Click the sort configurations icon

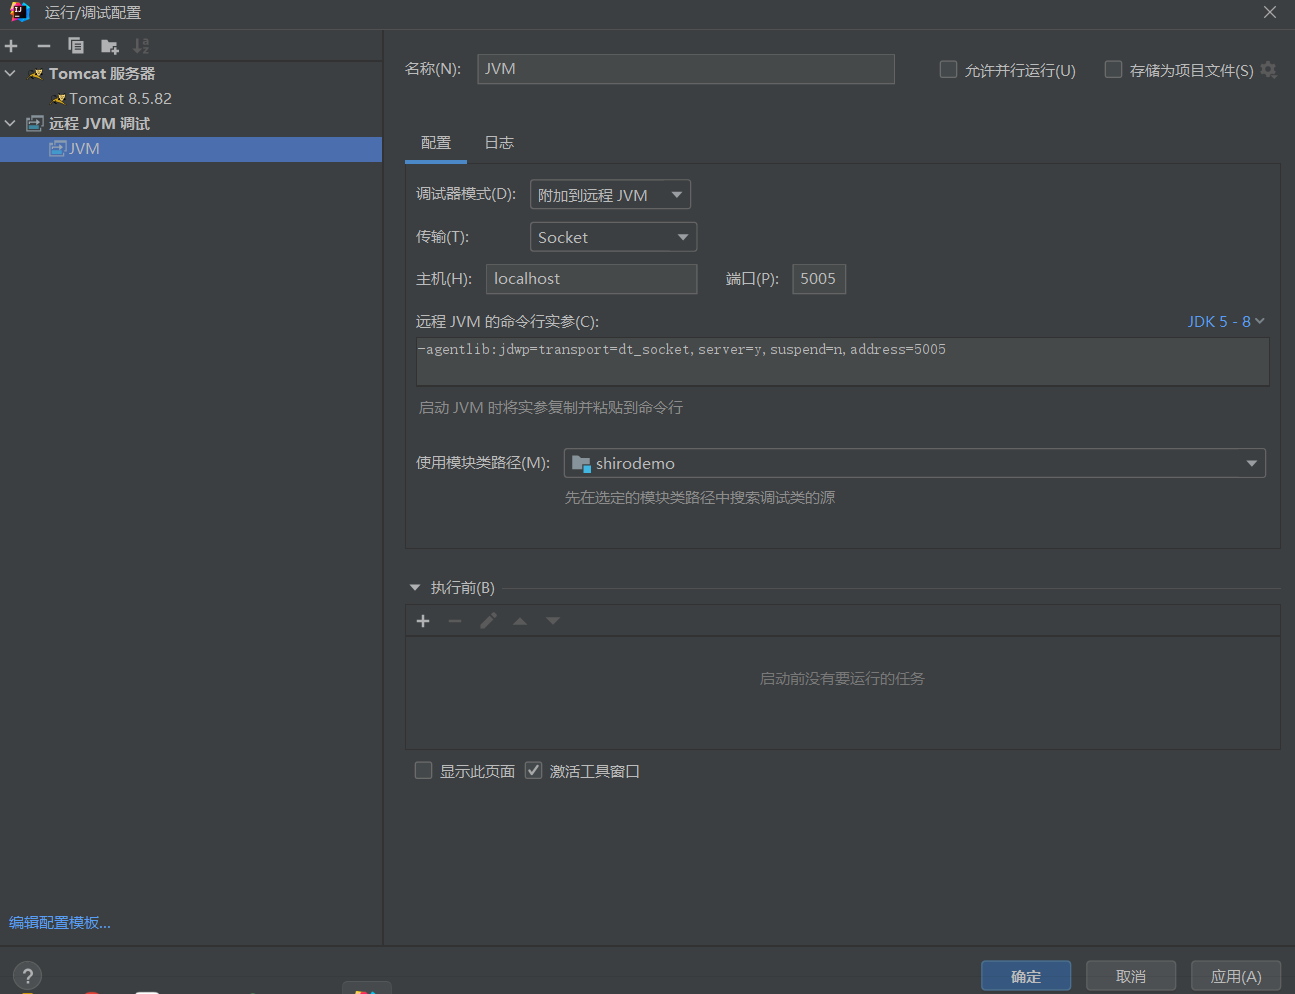pos(141,46)
